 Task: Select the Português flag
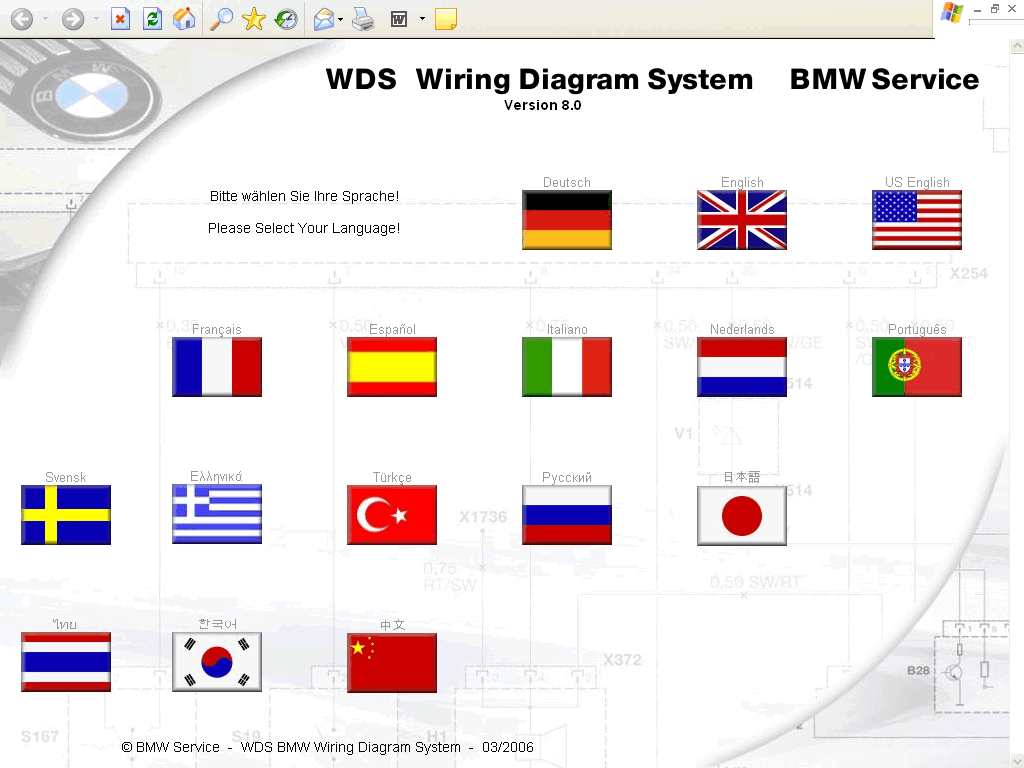tap(917, 367)
